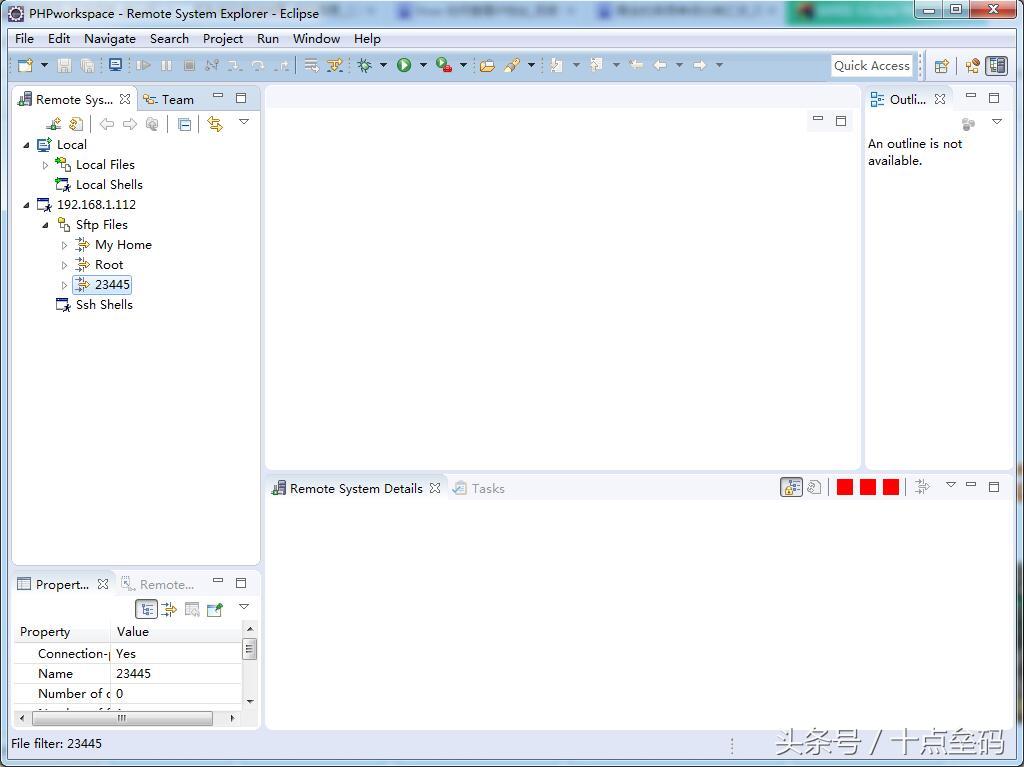Open the Navigate menu
The image size is (1024, 767).
[110, 39]
